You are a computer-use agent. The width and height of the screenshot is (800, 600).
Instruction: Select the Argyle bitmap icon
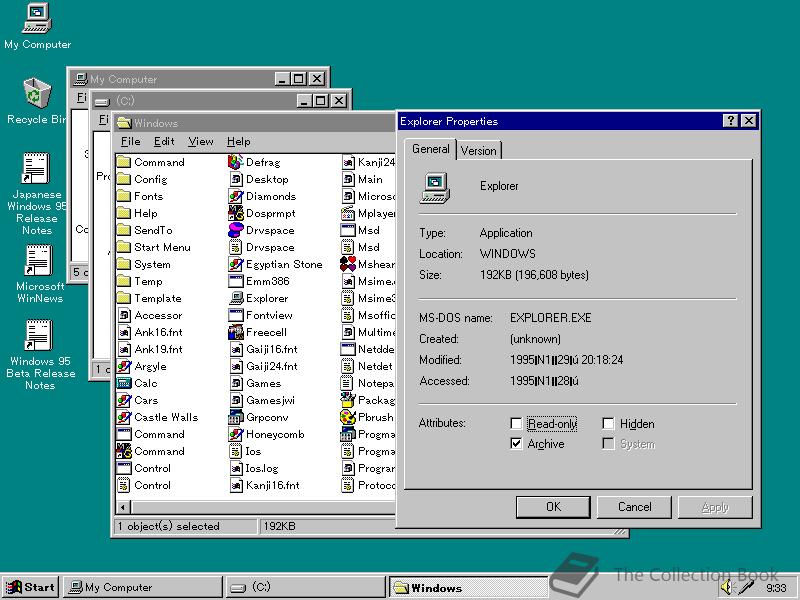(123, 366)
